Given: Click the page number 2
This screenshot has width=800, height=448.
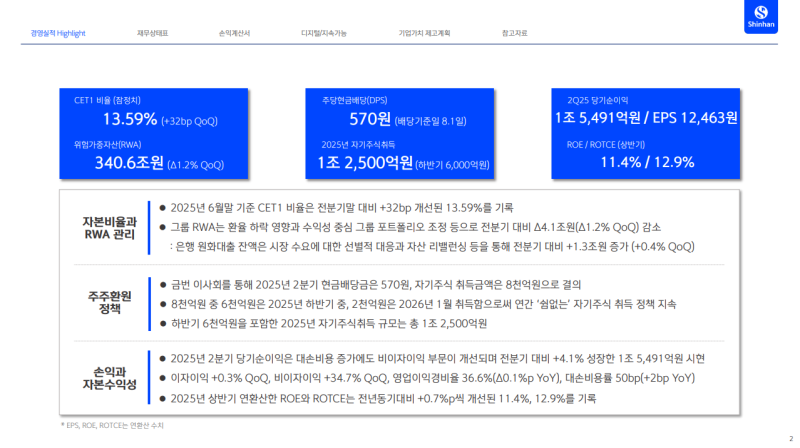Looking at the screenshot, I should point(790,438).
